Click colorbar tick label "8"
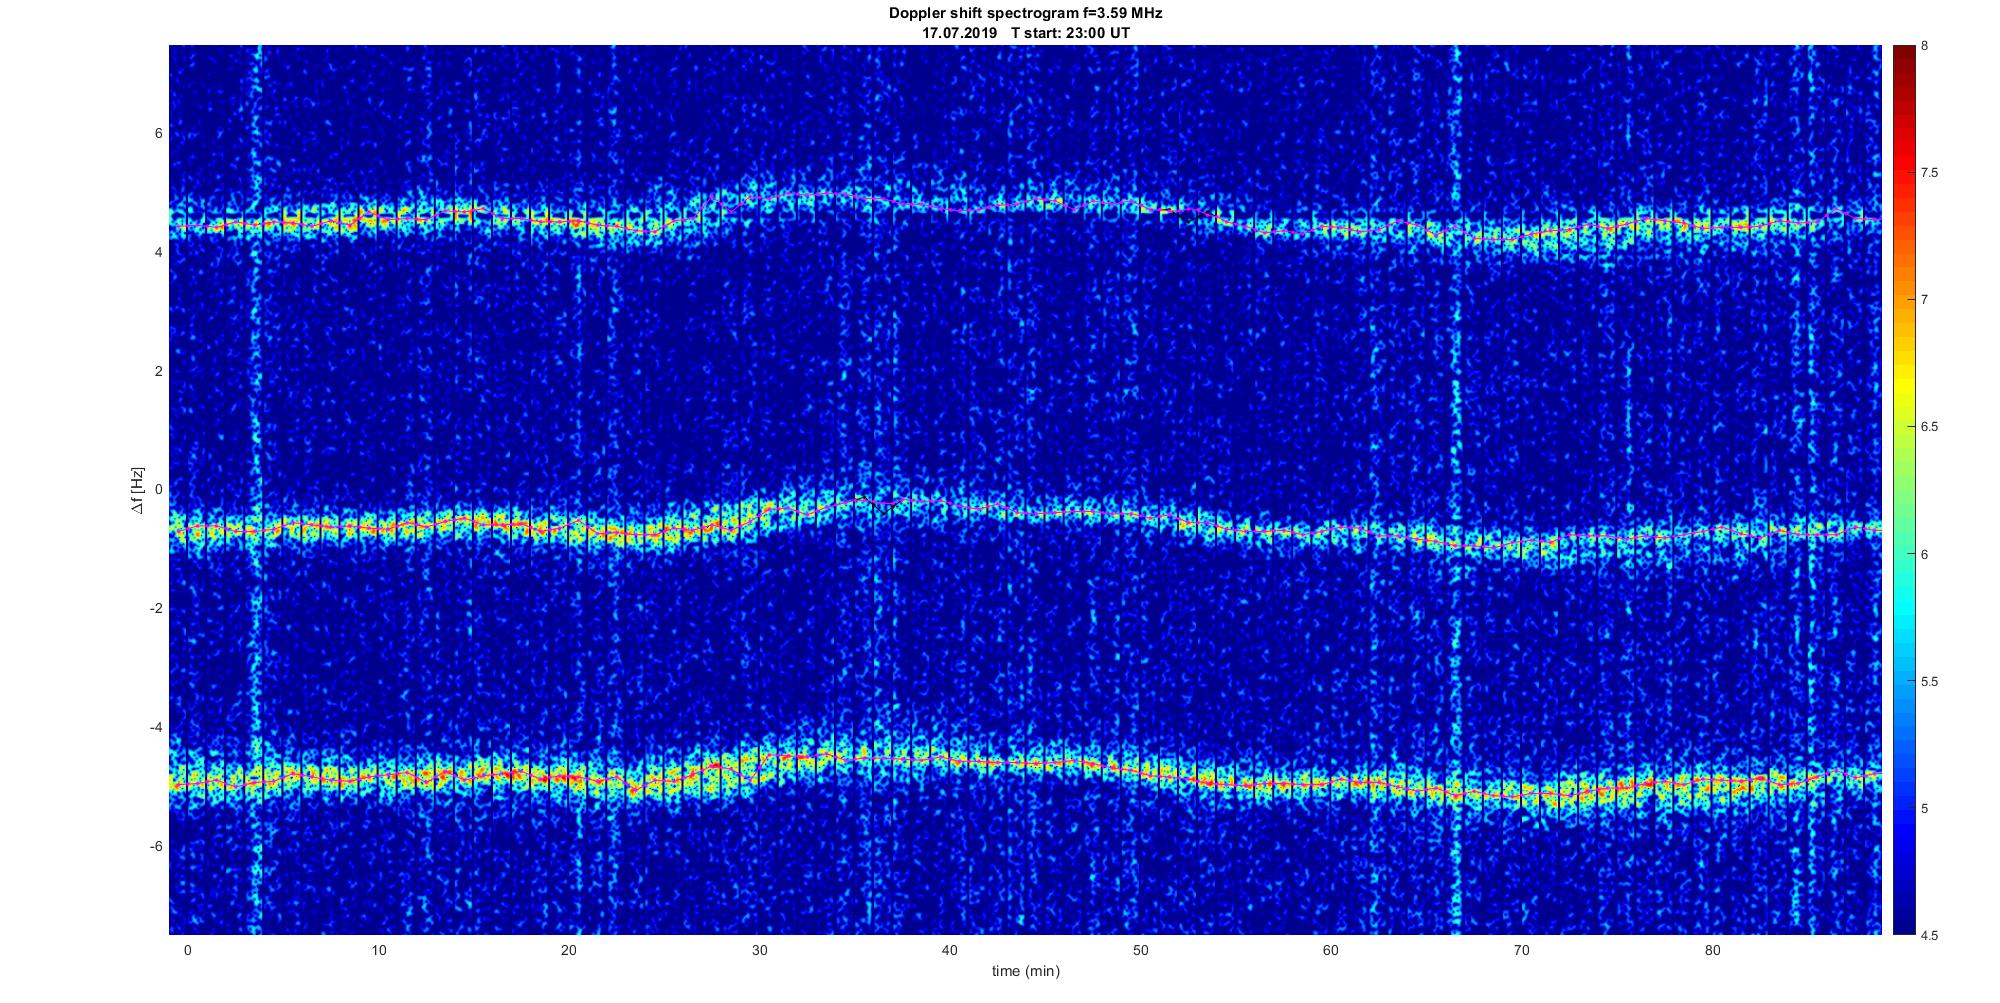 pyautogui.click(x=1925, y=46)
